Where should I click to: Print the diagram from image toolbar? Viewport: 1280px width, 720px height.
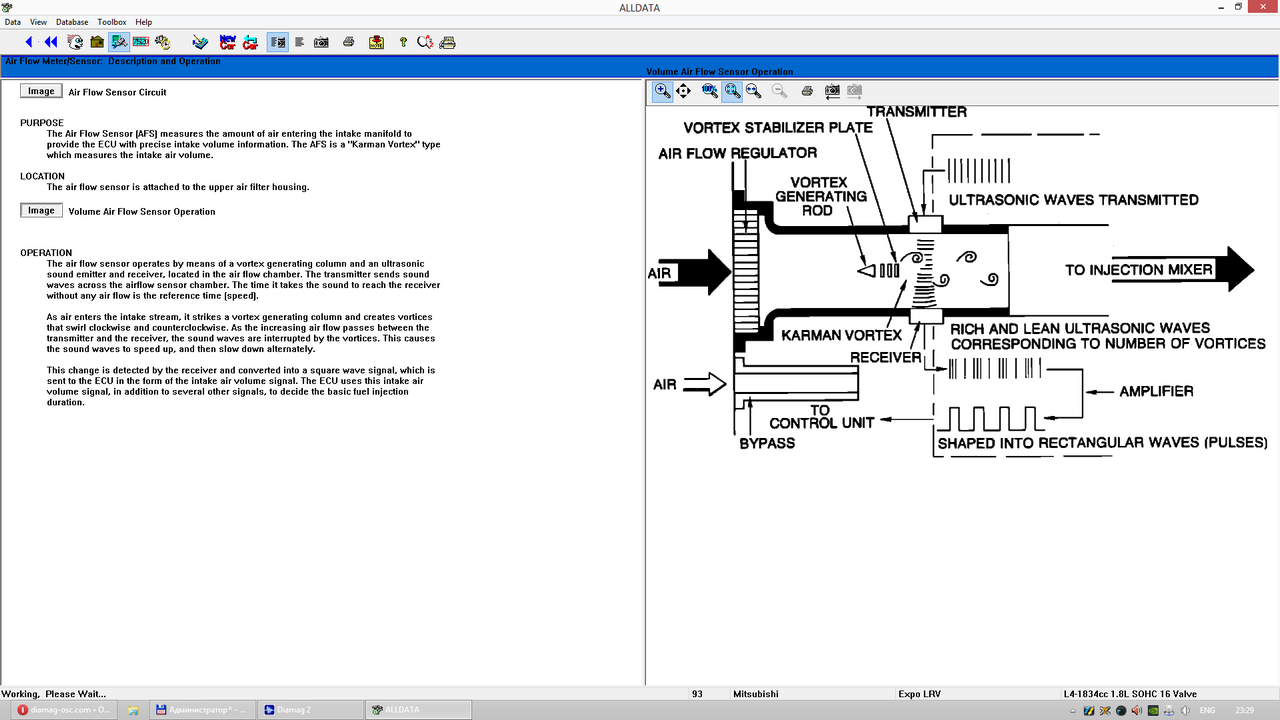click(x=807, y=91)
